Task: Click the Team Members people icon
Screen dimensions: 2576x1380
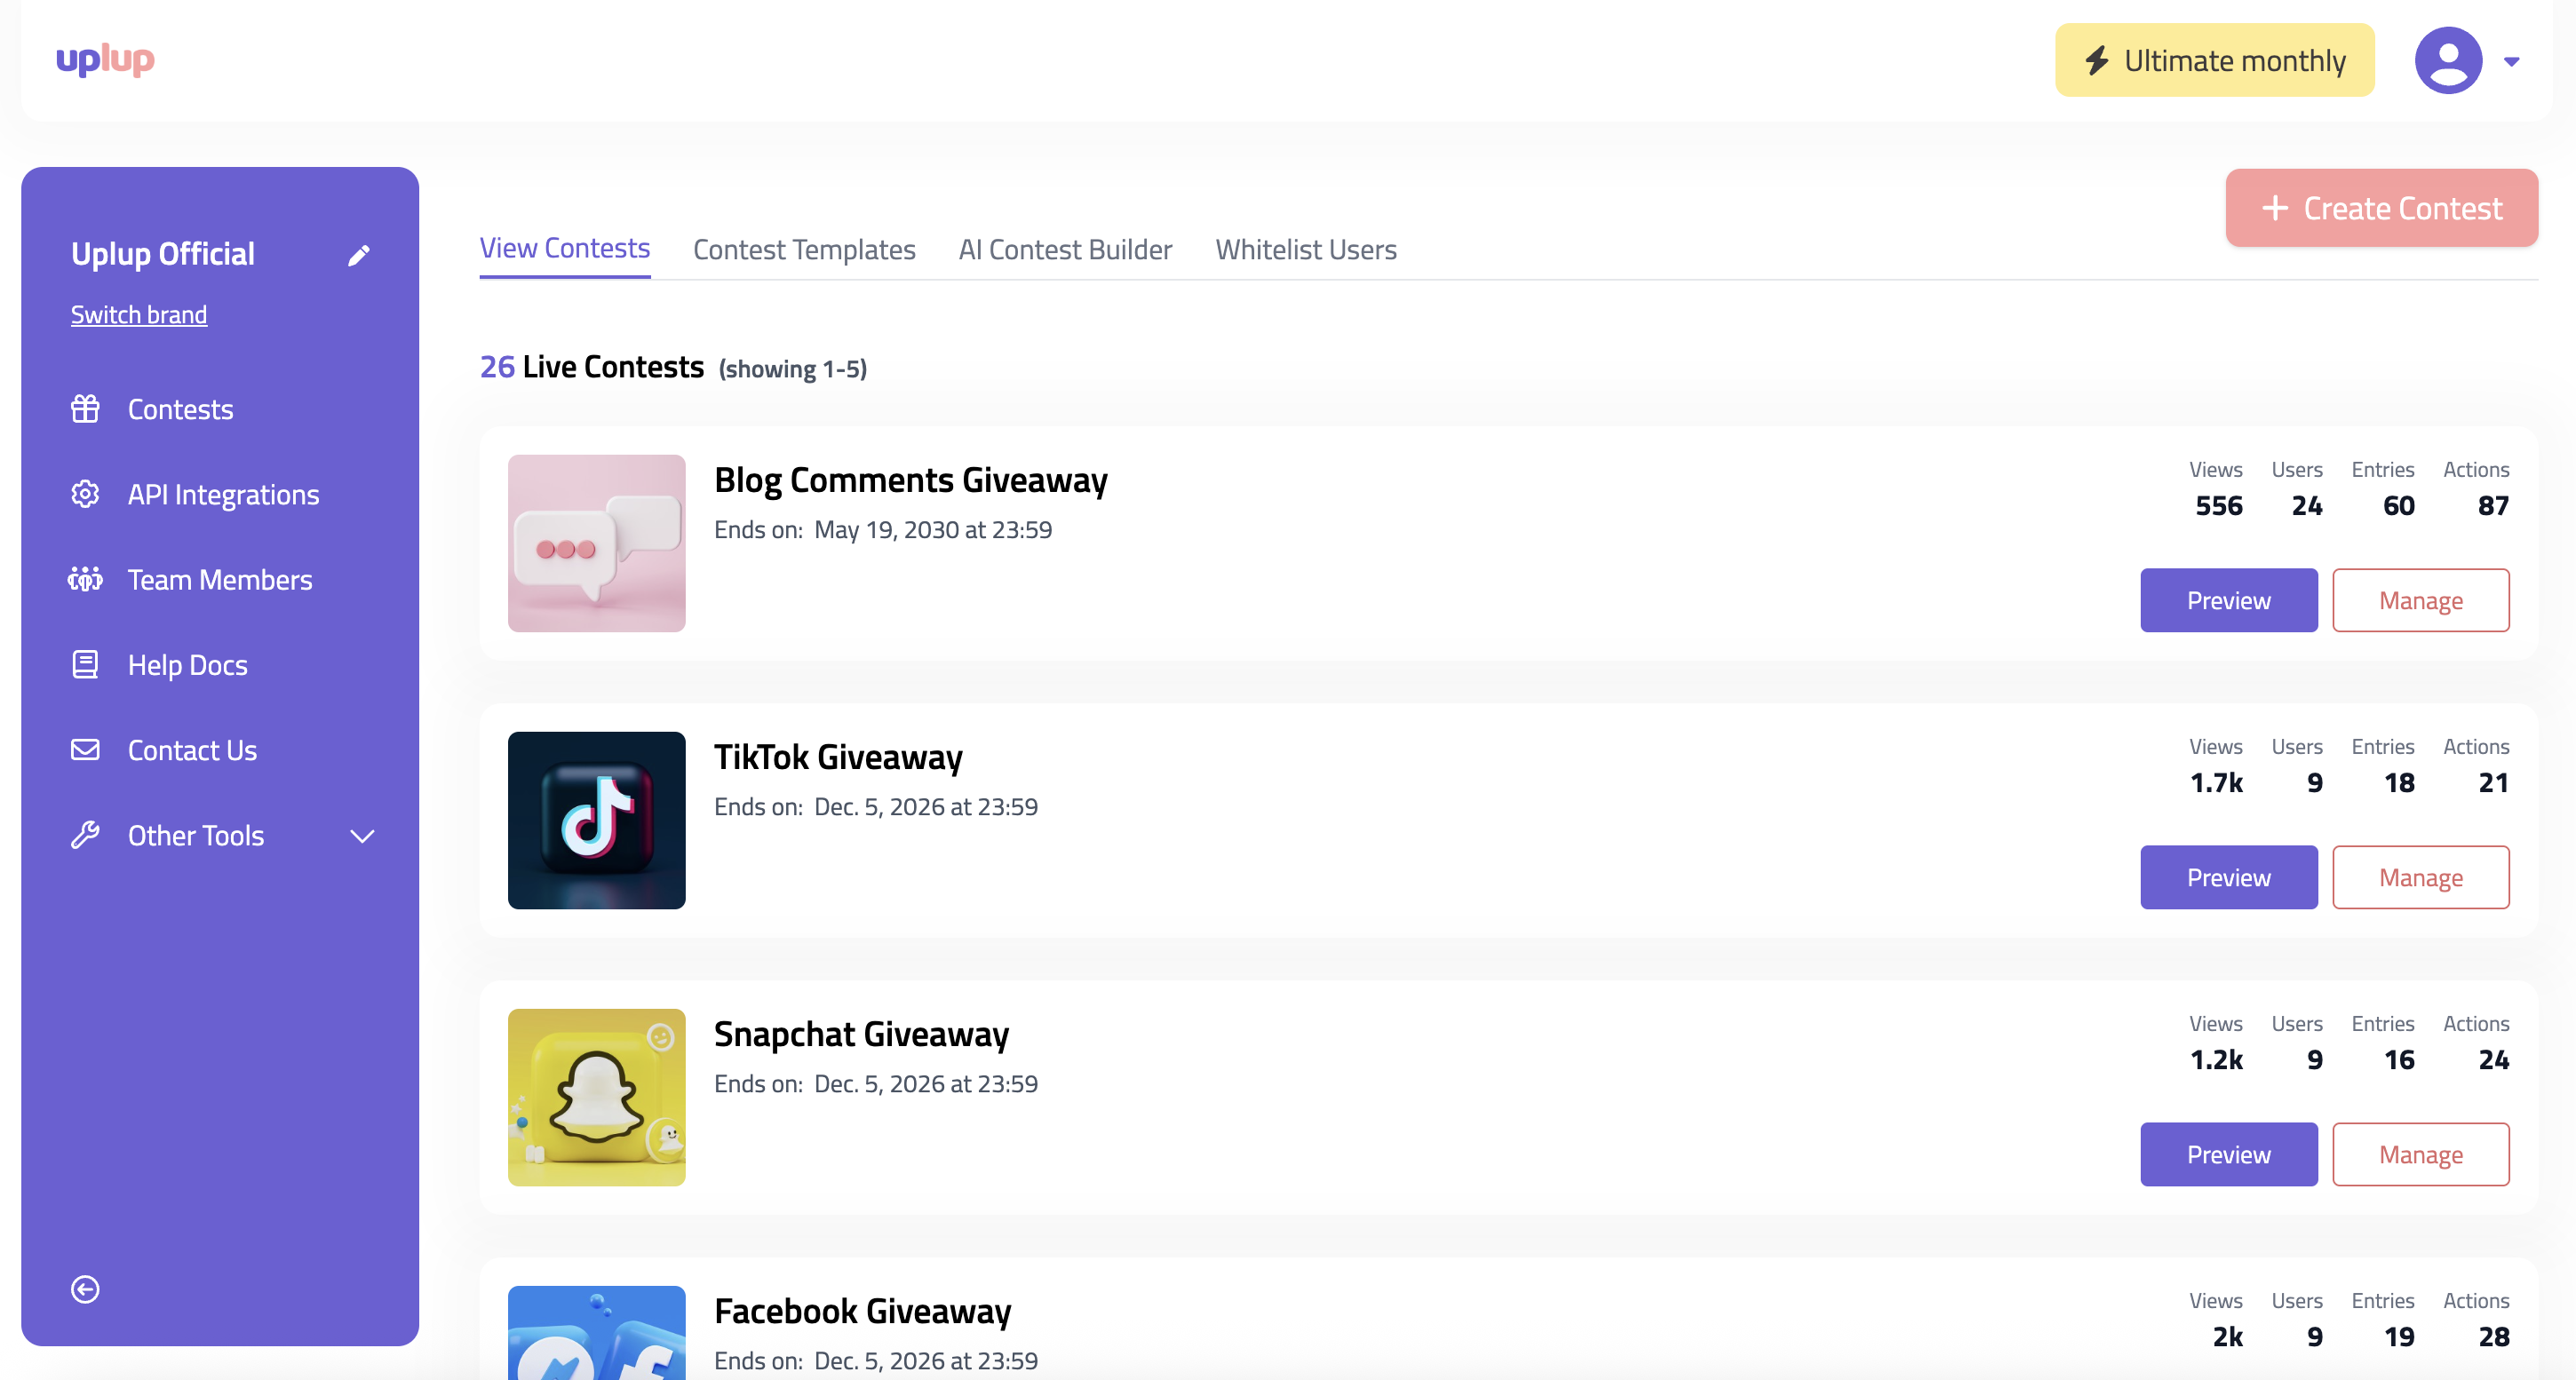Action: click(x=85, y=580)
